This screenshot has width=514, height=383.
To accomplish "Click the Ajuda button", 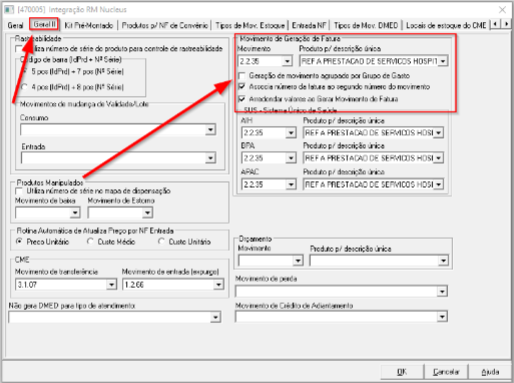I will point(490,372).
